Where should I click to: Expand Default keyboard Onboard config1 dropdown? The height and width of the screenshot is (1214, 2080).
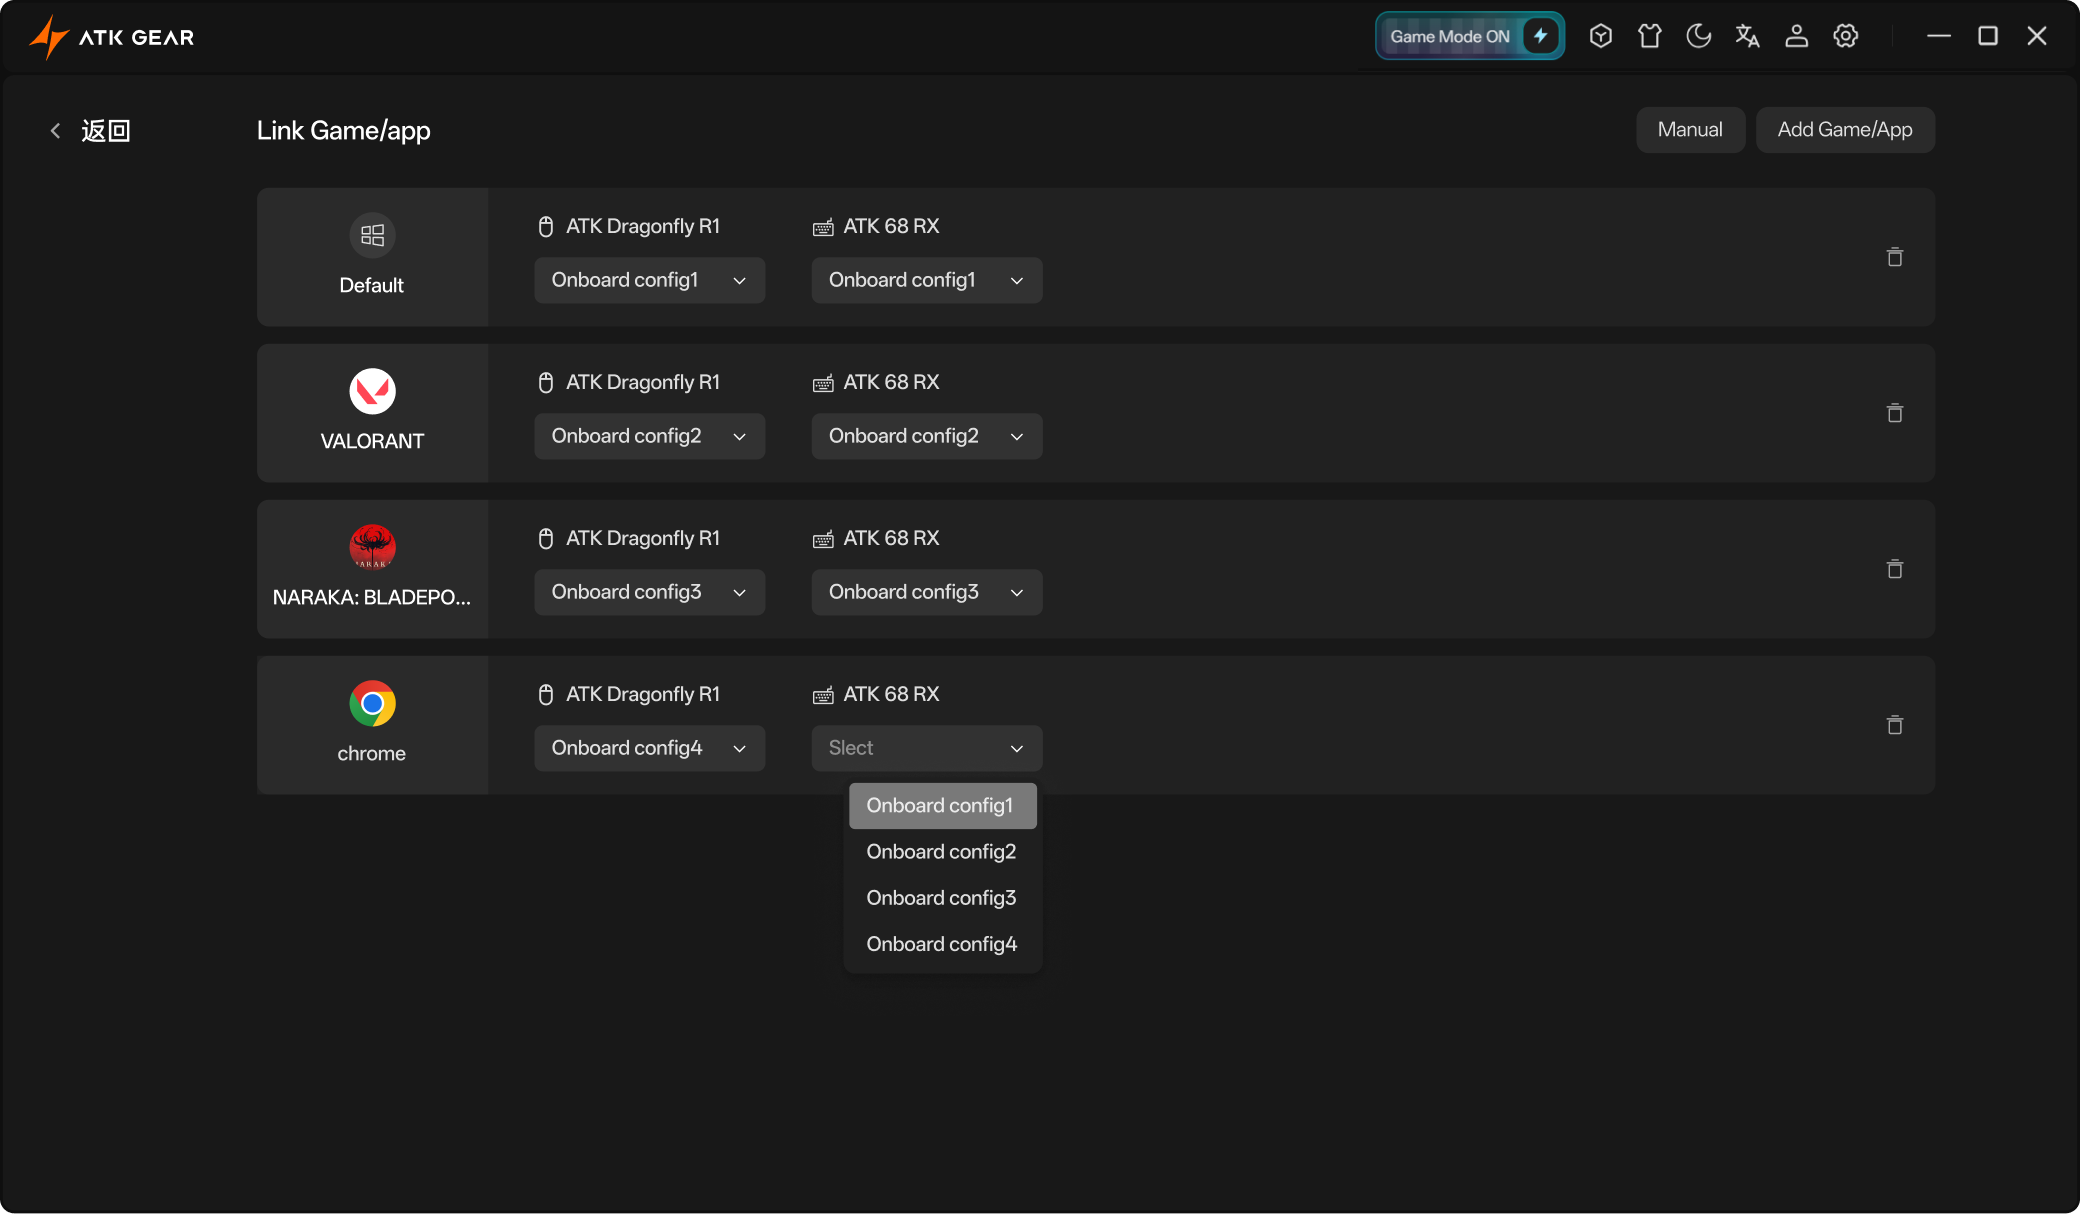point(926,280)
